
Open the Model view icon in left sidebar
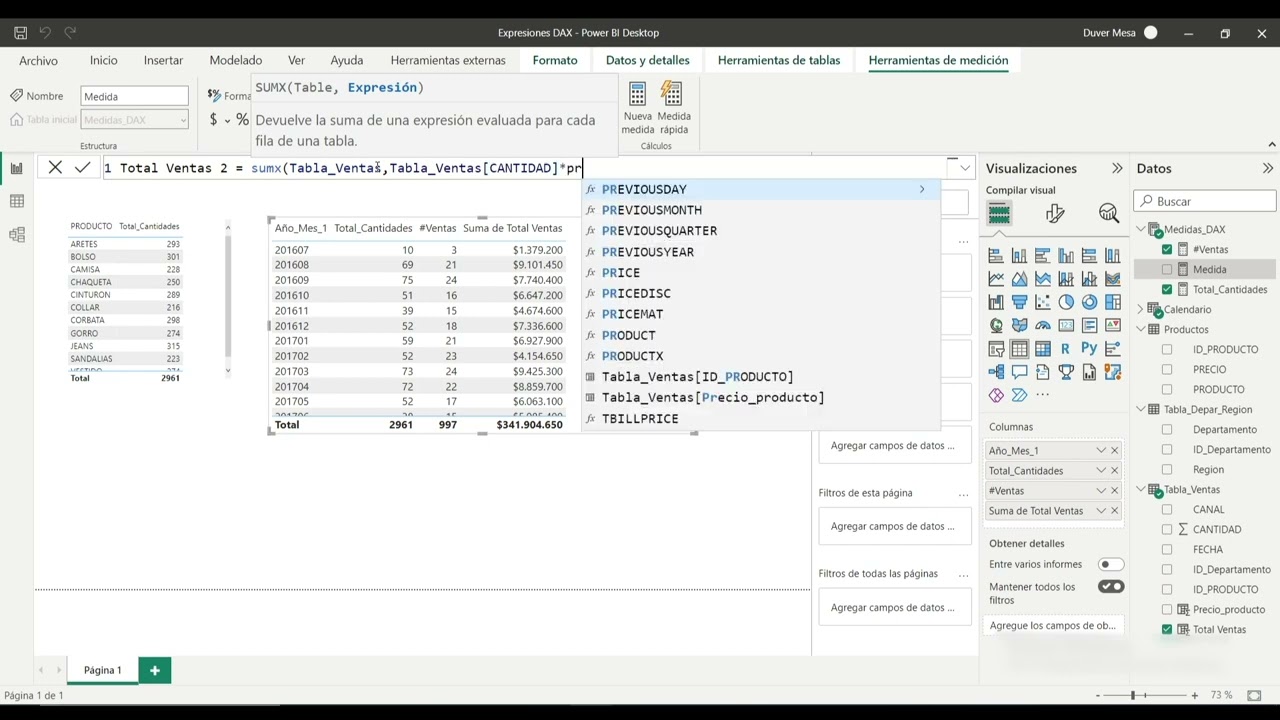point(16,235)
